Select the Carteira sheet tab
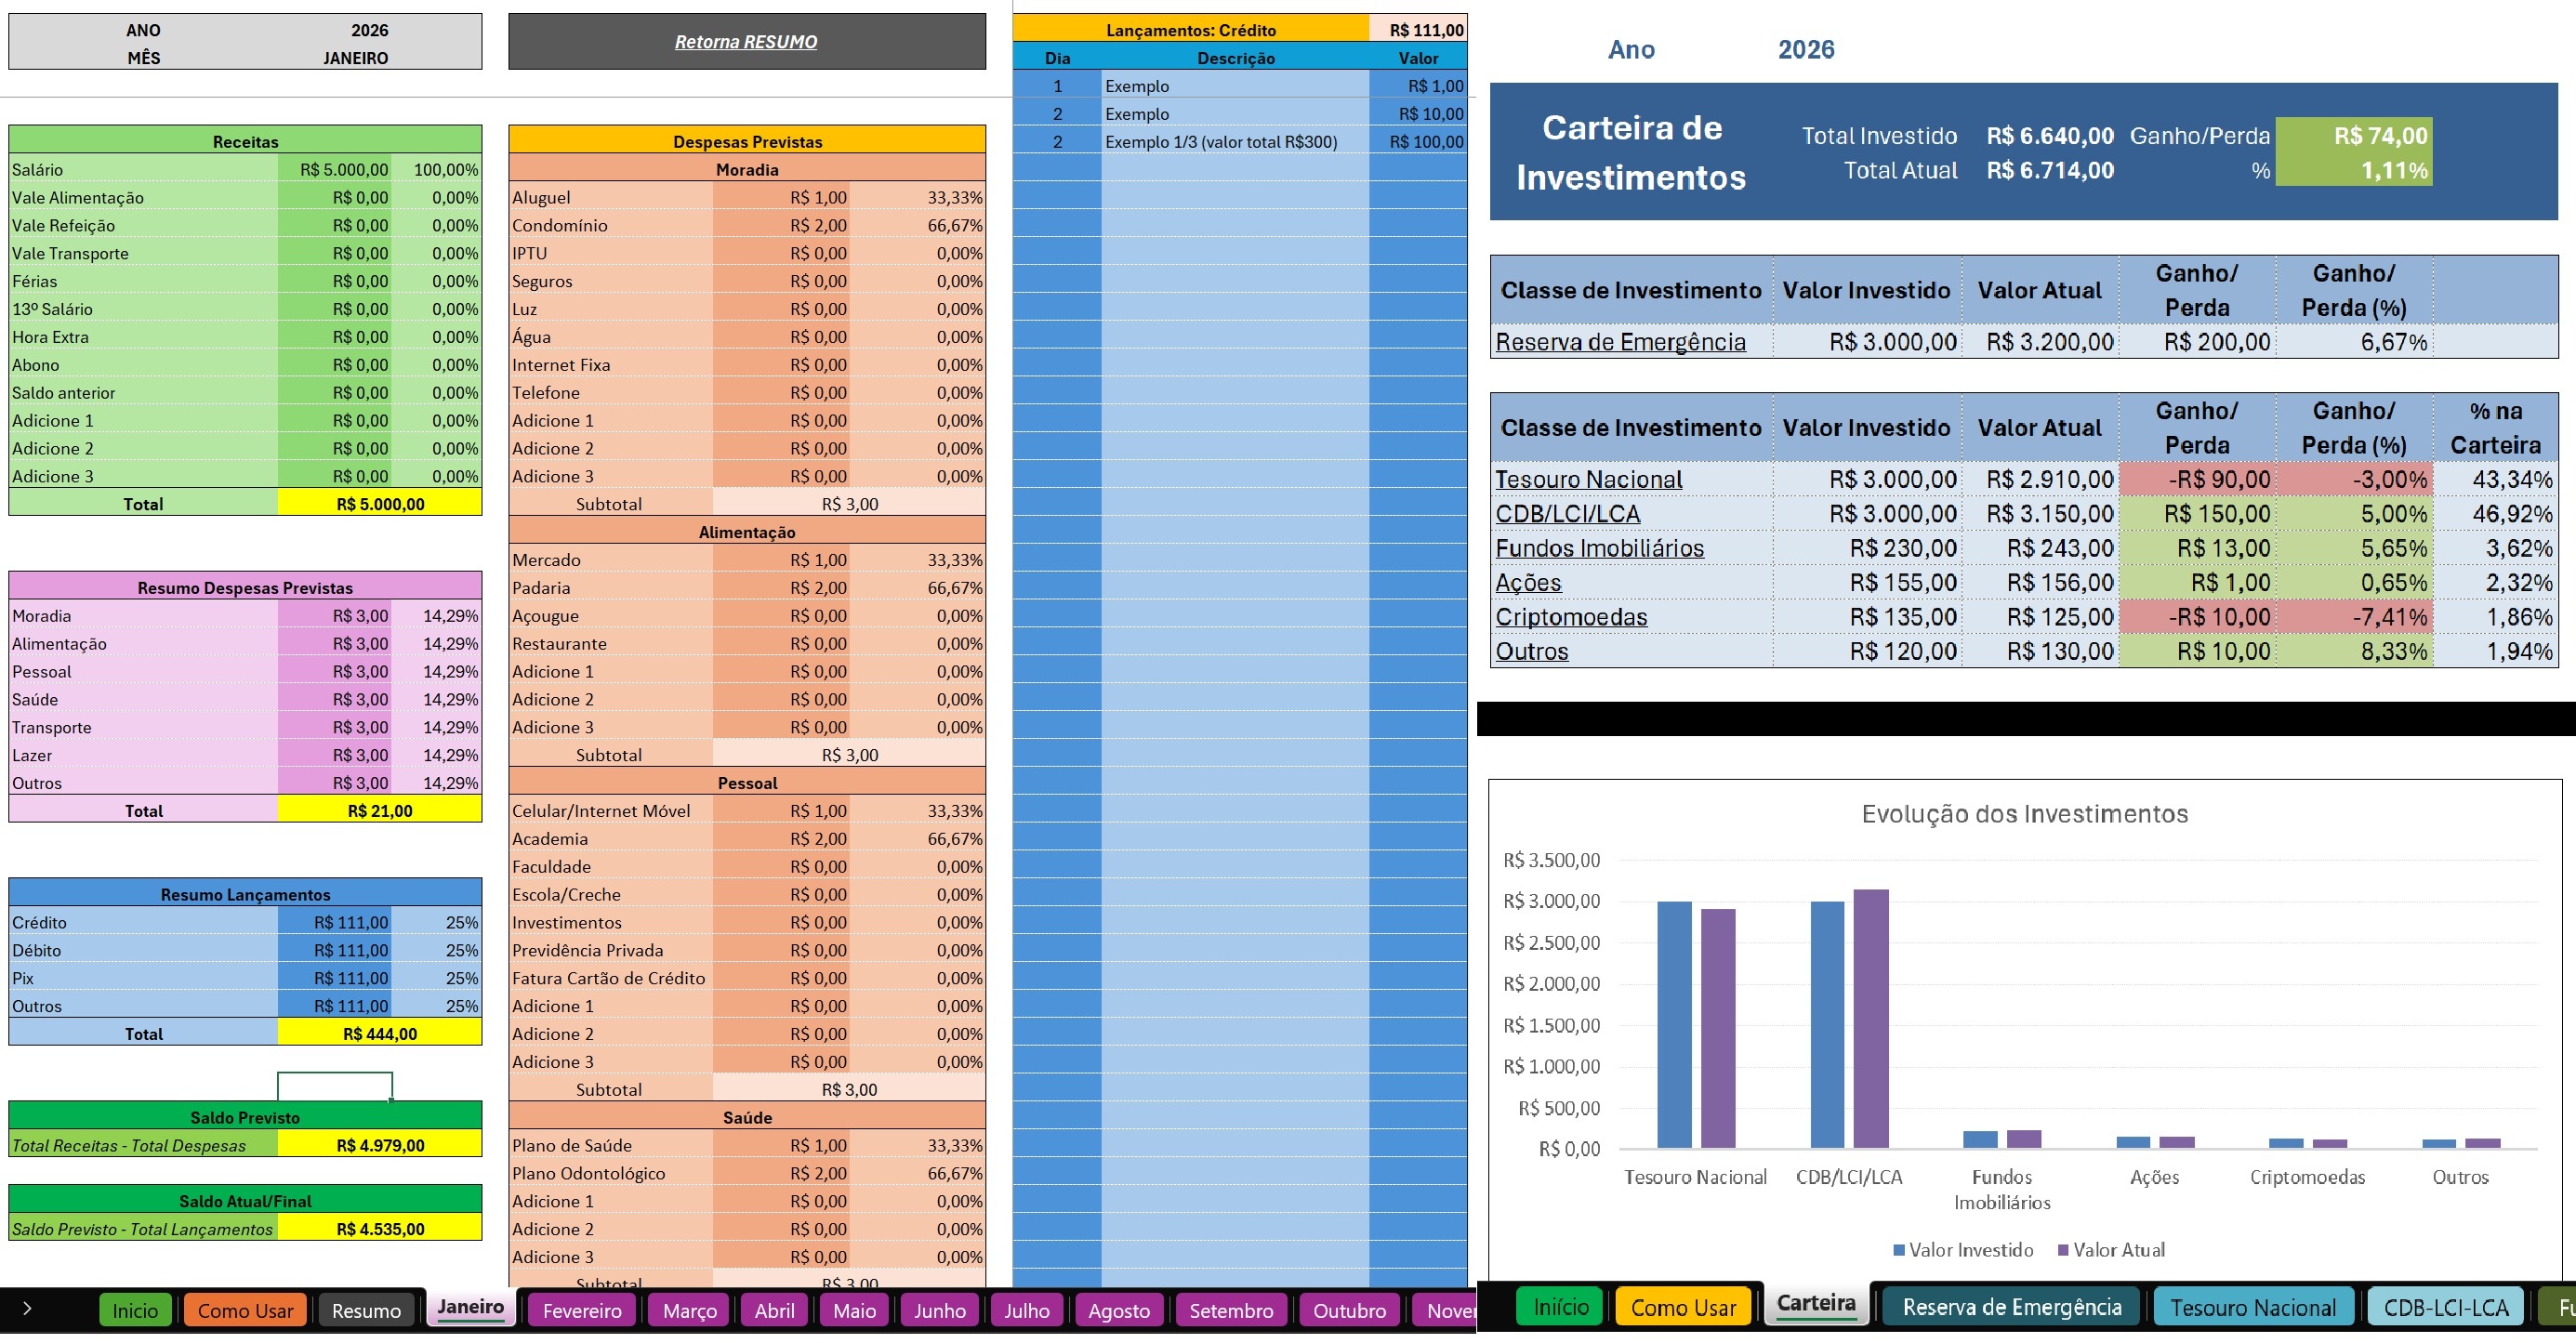 pos(1816,1303)
